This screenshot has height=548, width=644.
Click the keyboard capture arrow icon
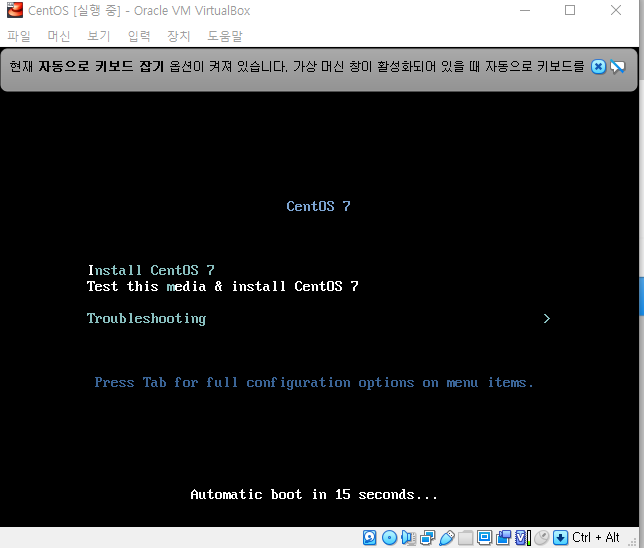pyautogui.click(x=561, y=537)
